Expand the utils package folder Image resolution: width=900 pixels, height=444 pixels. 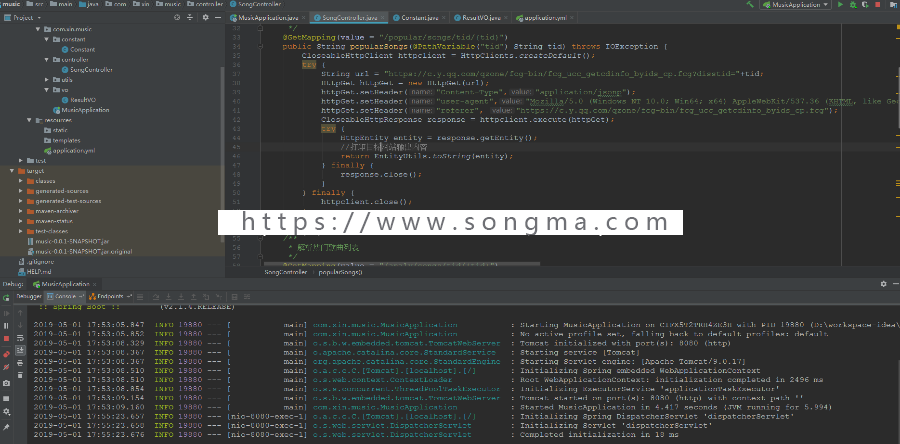pyautogui.click(x=48, y=79)
